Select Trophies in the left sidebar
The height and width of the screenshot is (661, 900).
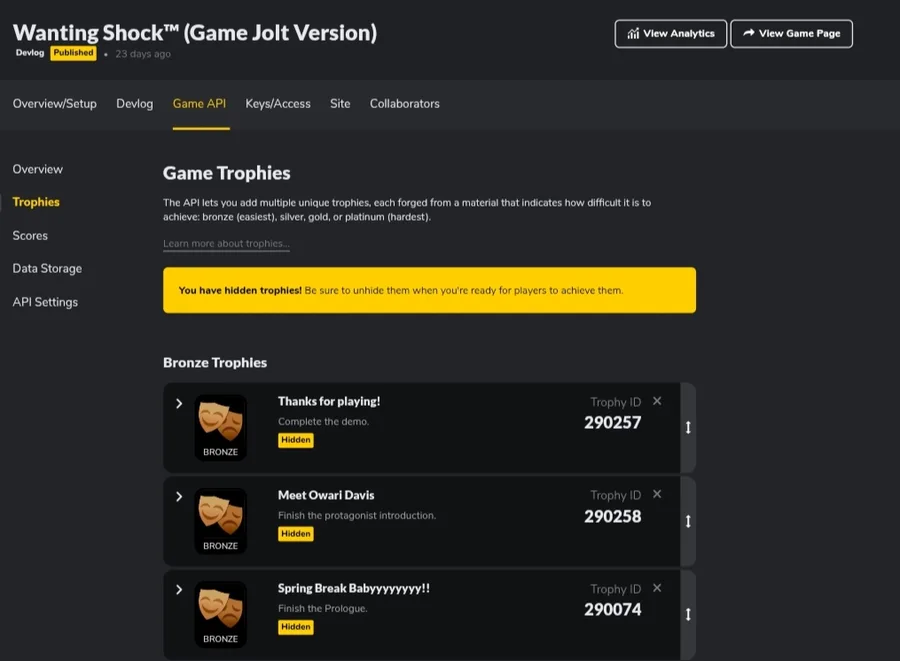[x=36, y=202]
